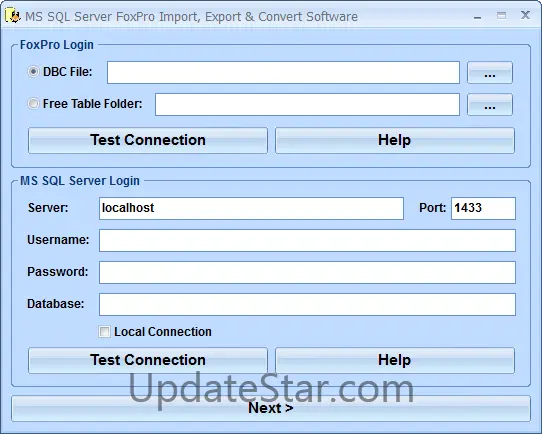Click the Server field containing localhost
This screenshot has width=542, height=434.
251,208
